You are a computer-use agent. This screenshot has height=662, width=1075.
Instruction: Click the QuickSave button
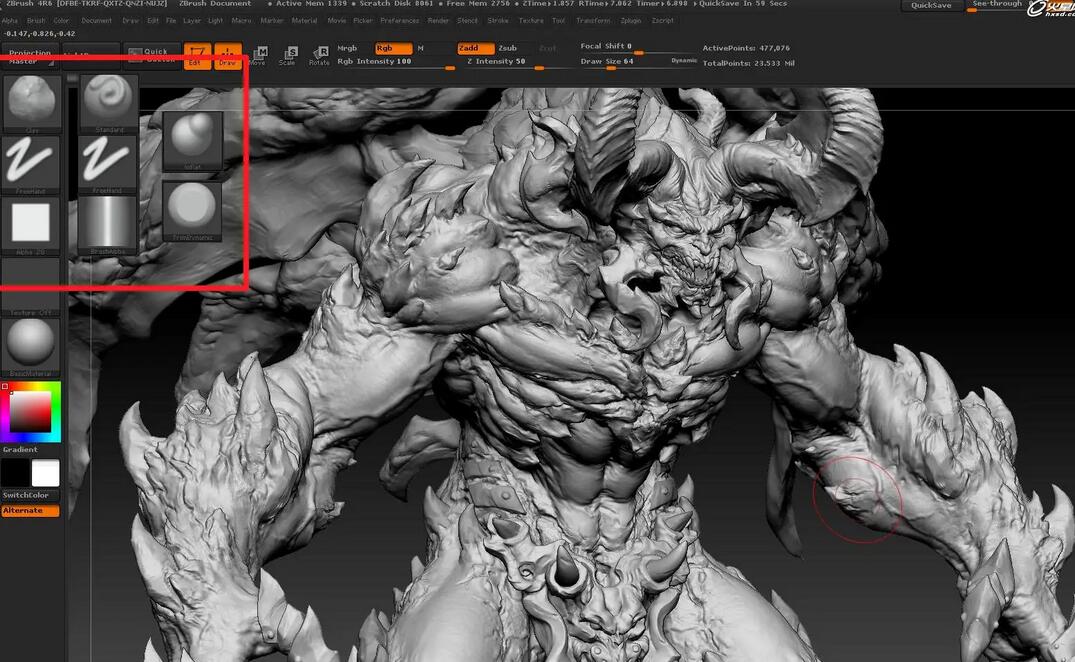(931, 5)
